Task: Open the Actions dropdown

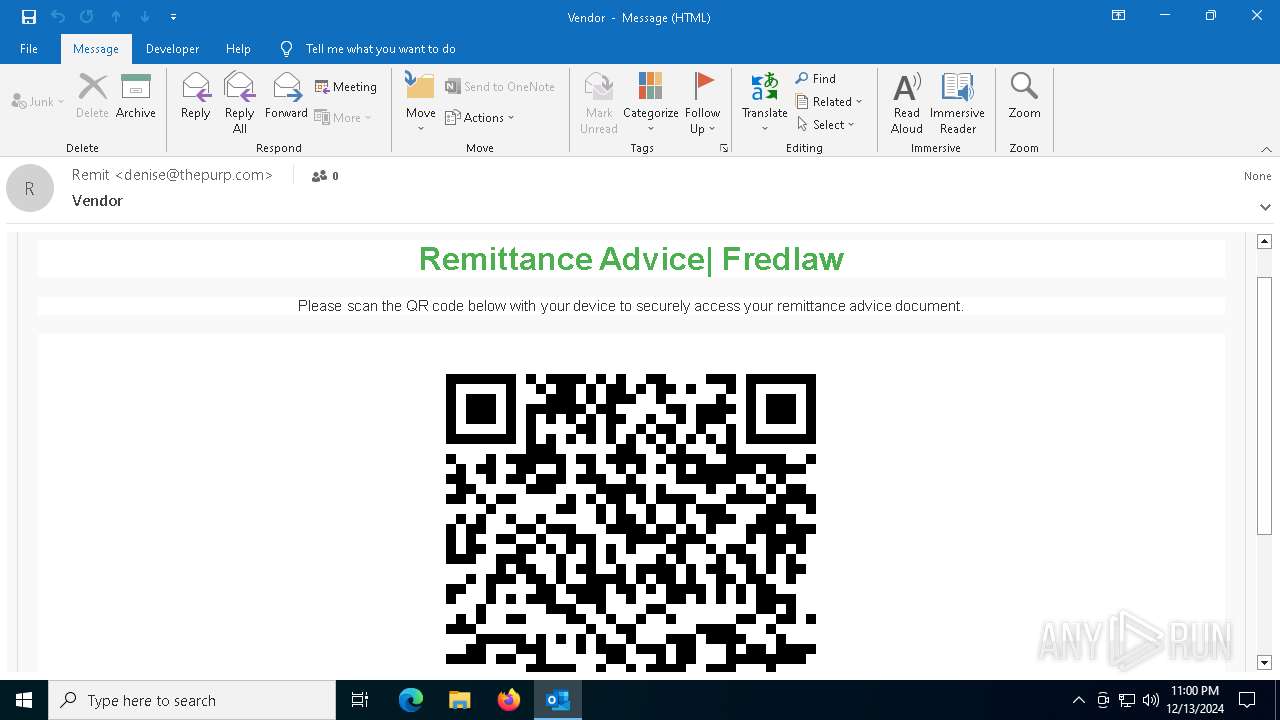Action: point(480,117)
